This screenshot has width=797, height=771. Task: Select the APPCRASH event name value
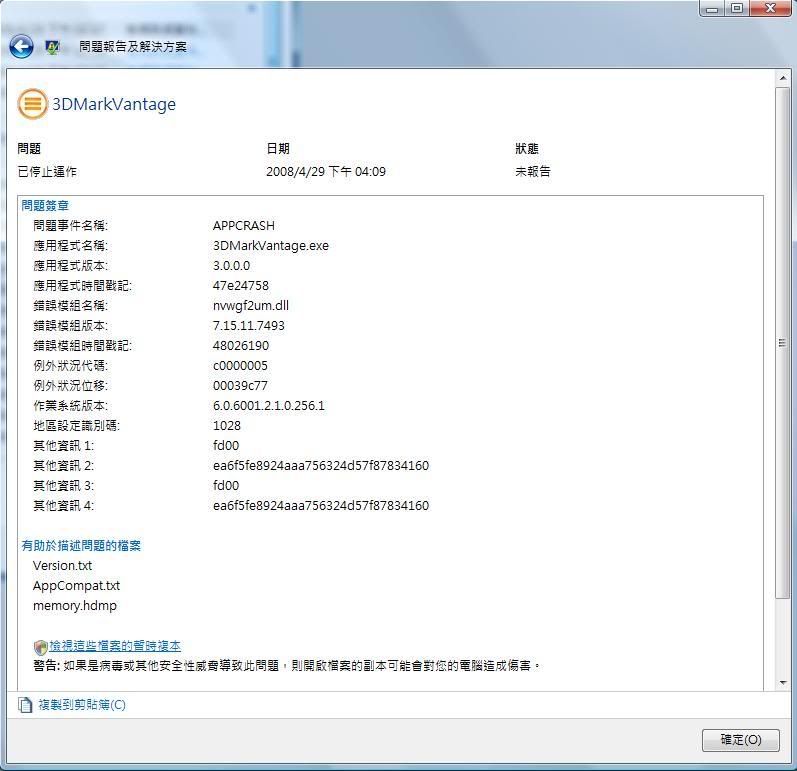[243, 226]
